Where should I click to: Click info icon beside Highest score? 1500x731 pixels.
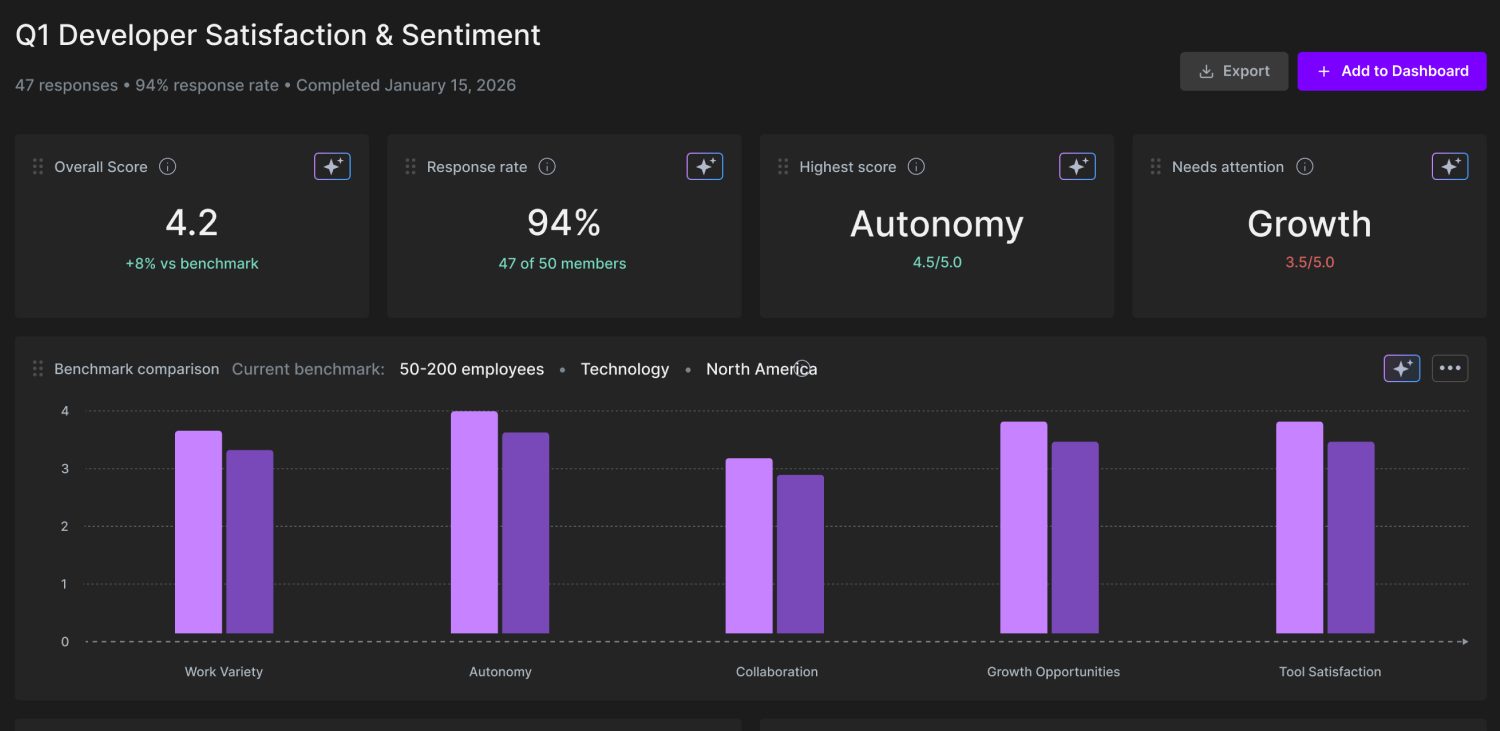tap(916, 167)
